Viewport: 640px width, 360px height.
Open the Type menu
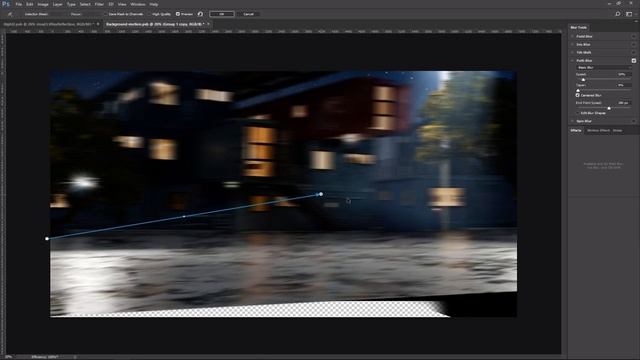point(71,4)
